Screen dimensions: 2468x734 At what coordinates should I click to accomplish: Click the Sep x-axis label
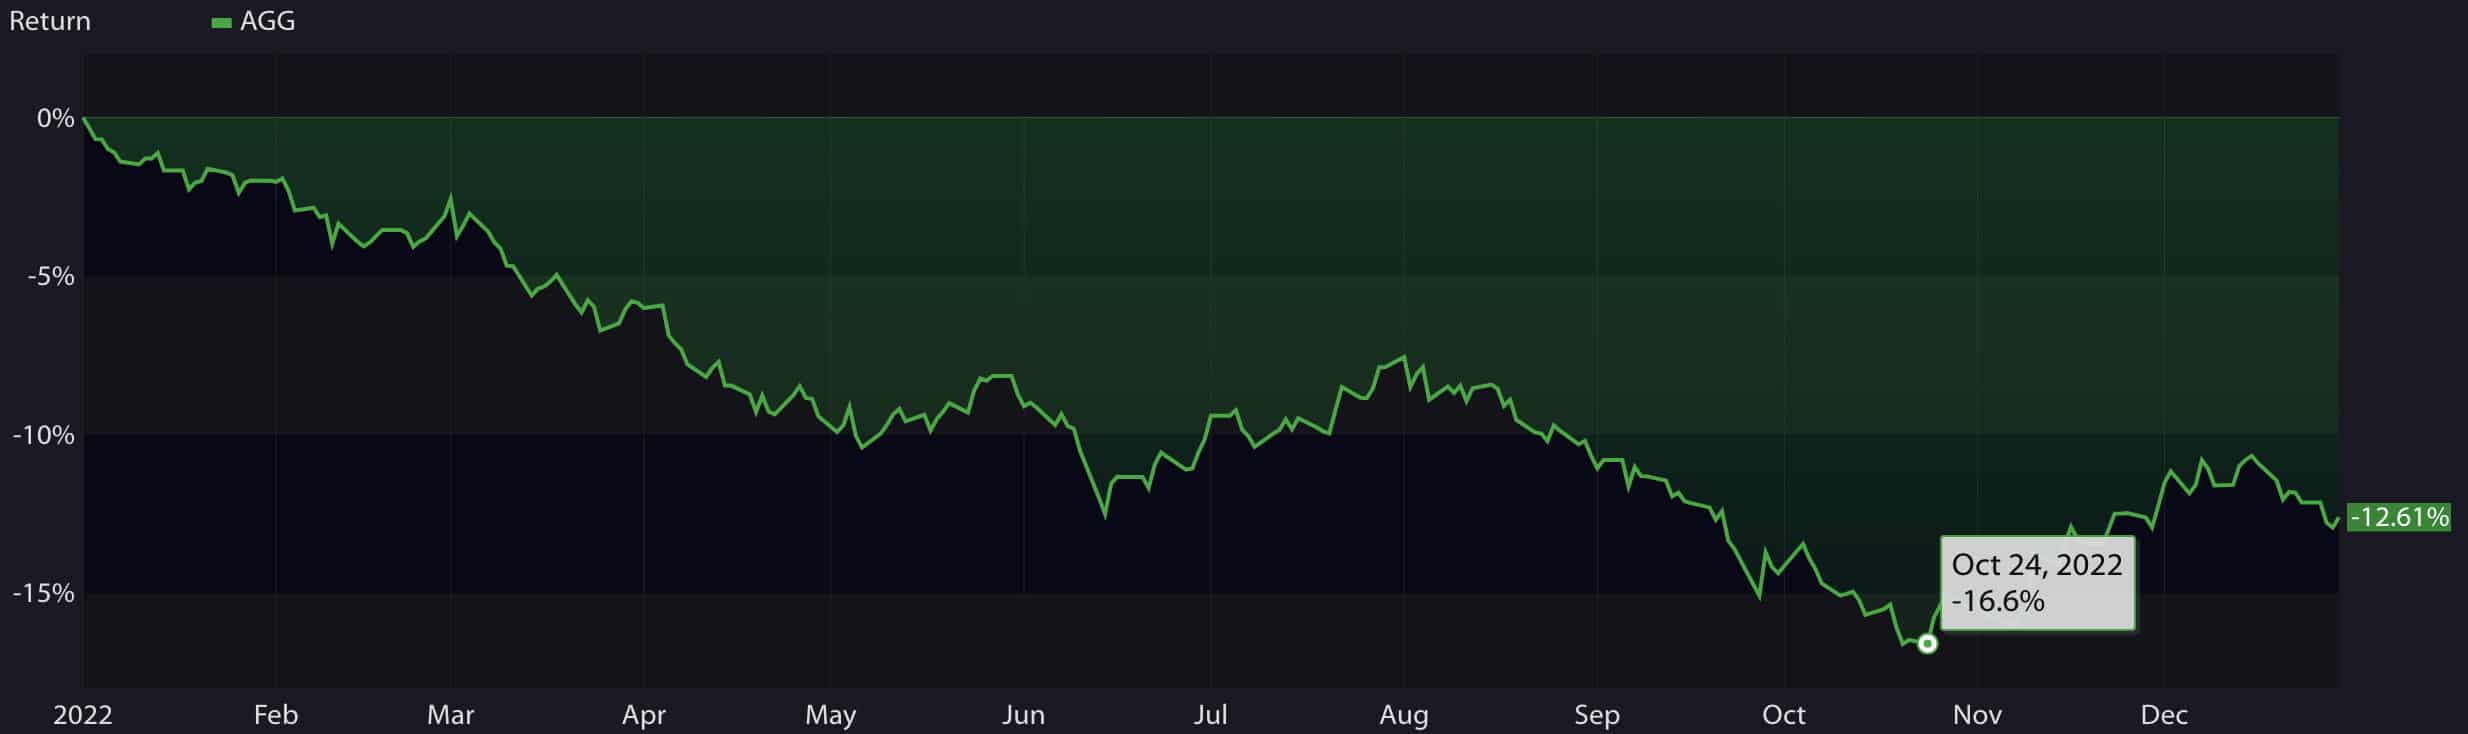click(1597, 715)
